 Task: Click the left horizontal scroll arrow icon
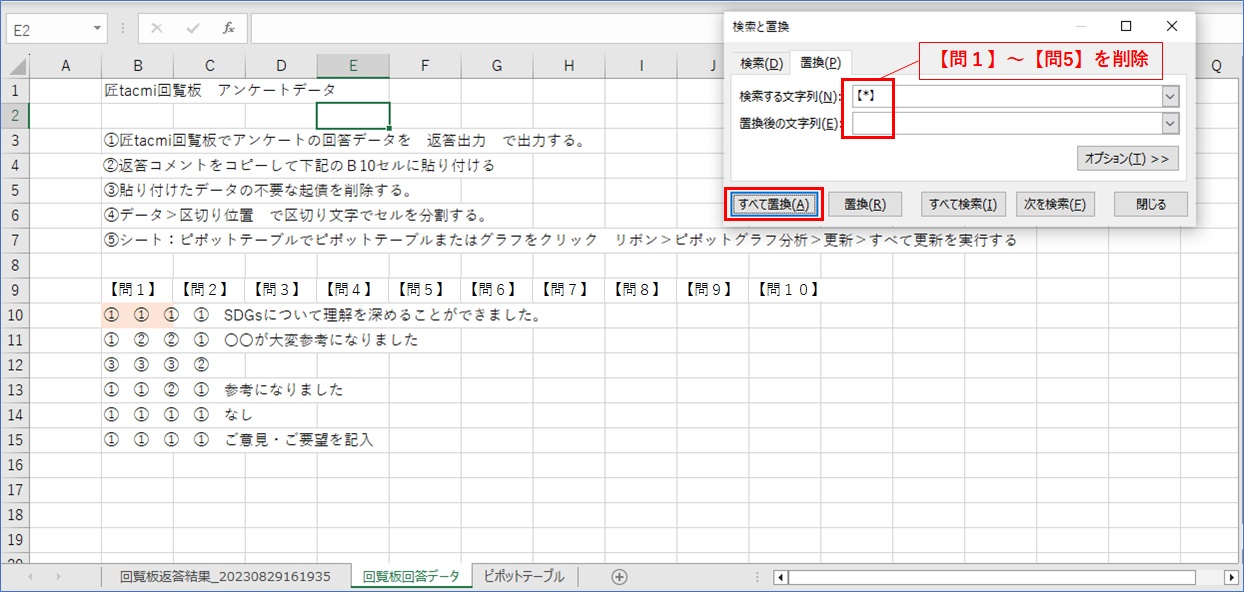[x=780, y=576]
